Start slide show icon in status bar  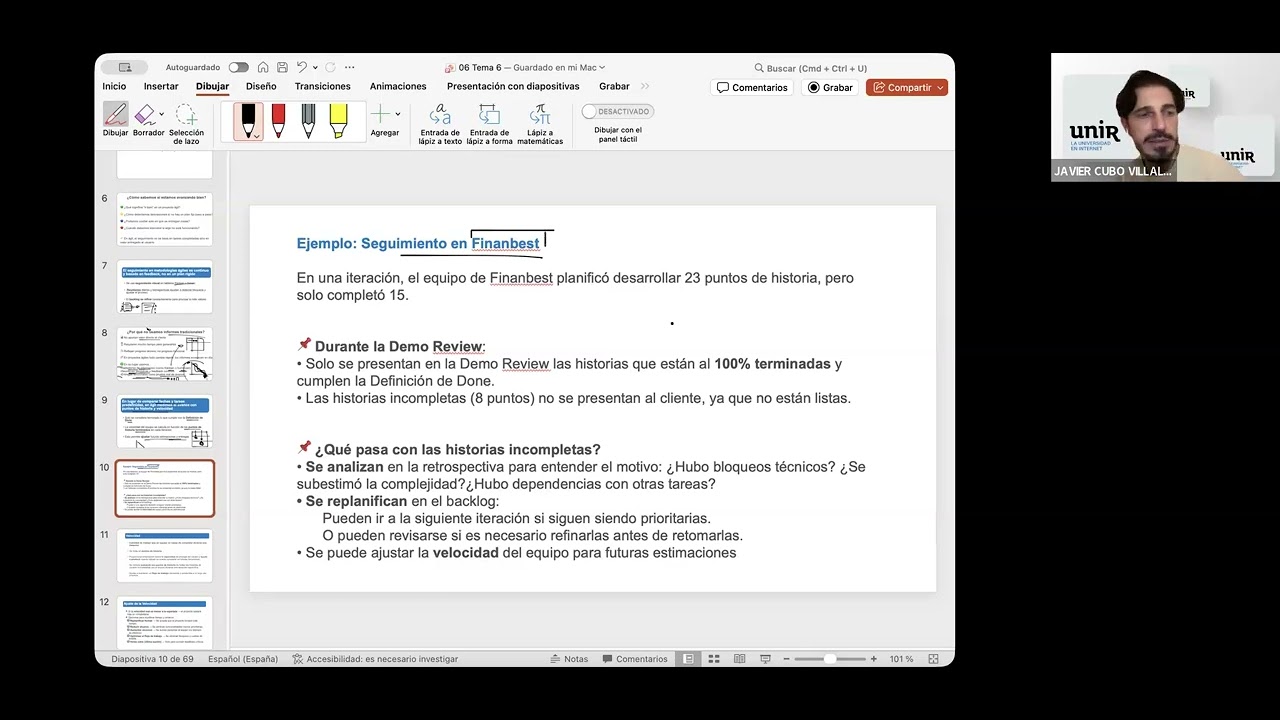(765, 659)
